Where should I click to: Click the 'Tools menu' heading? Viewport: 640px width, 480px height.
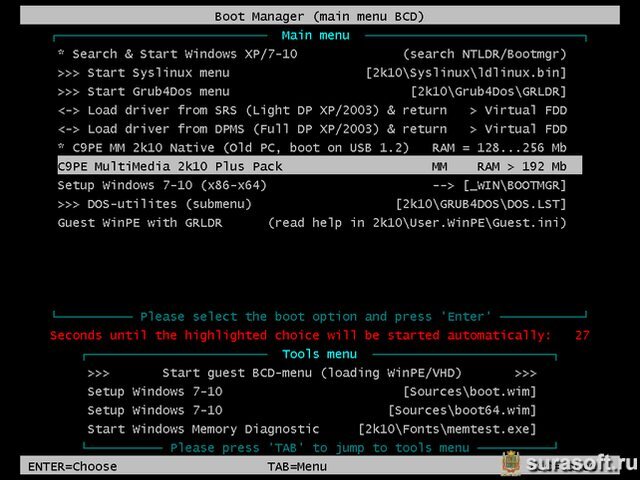point(319,354)
